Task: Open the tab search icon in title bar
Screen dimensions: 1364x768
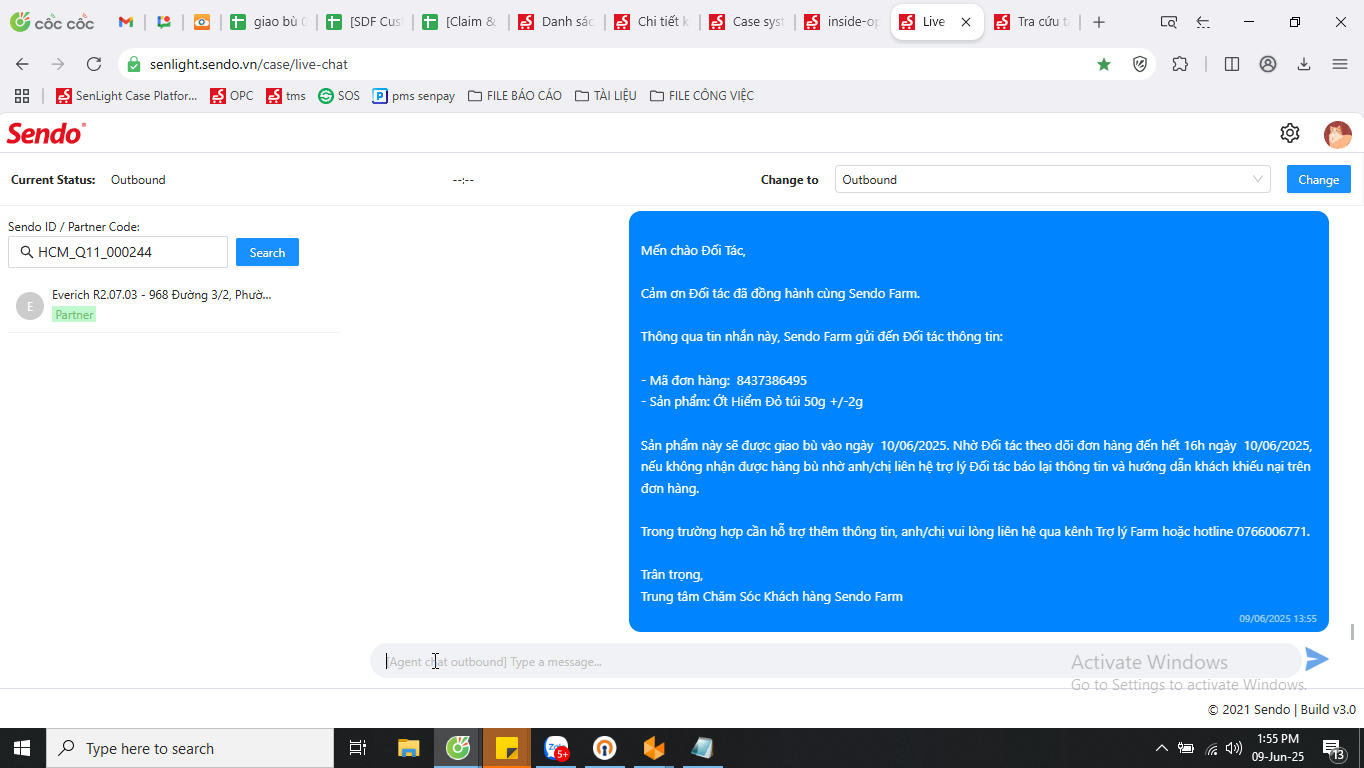Action: pyautogui.click(x=1168, y=22)
